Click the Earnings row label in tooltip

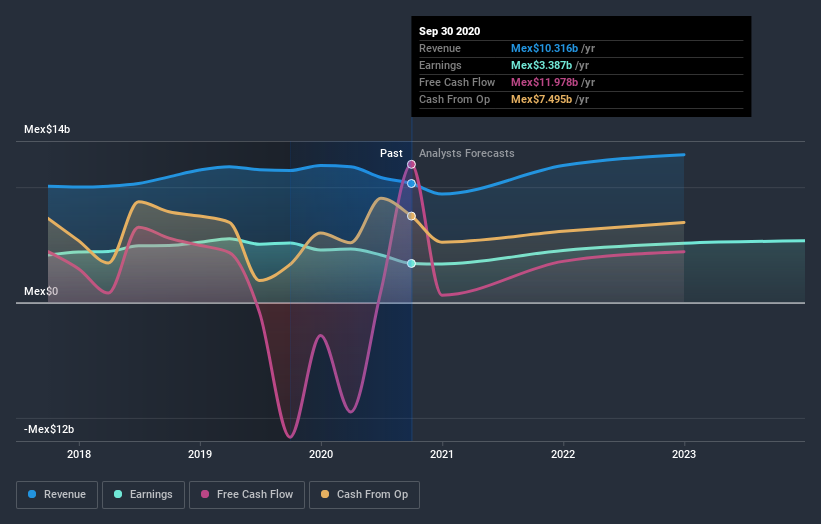click(440, 65)
